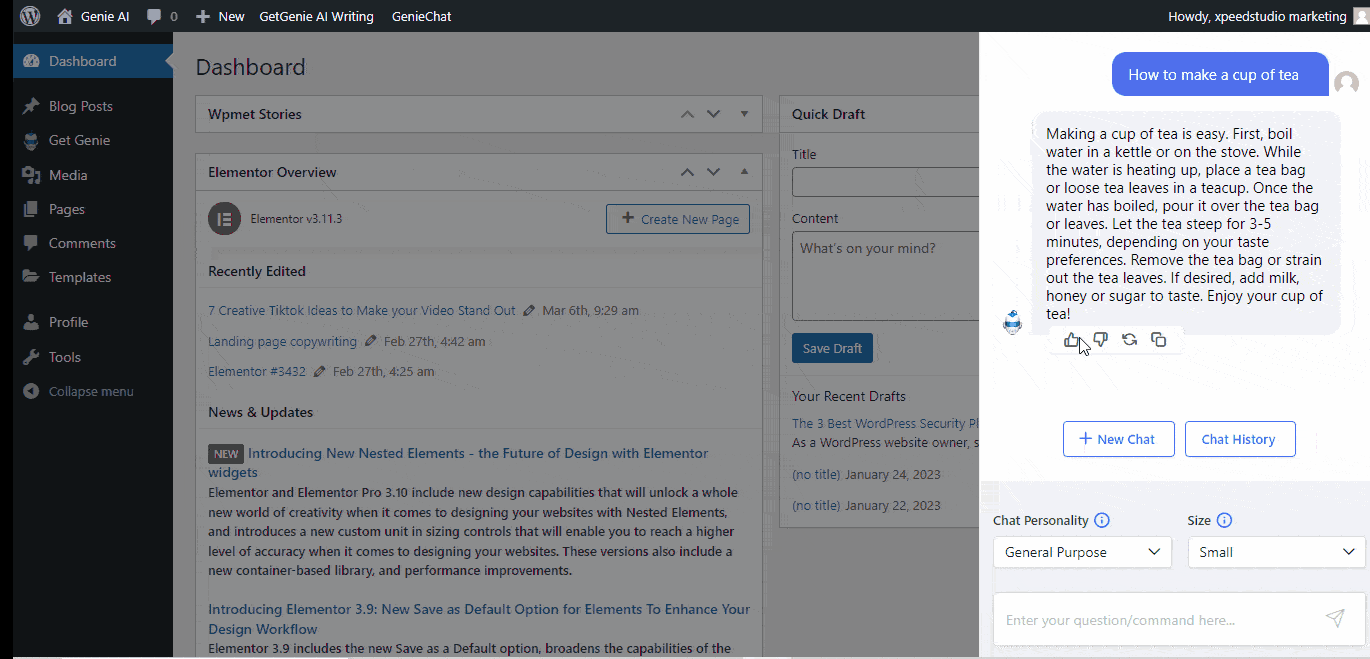Click the Get Genie sidebar icon

pos(31,140)
